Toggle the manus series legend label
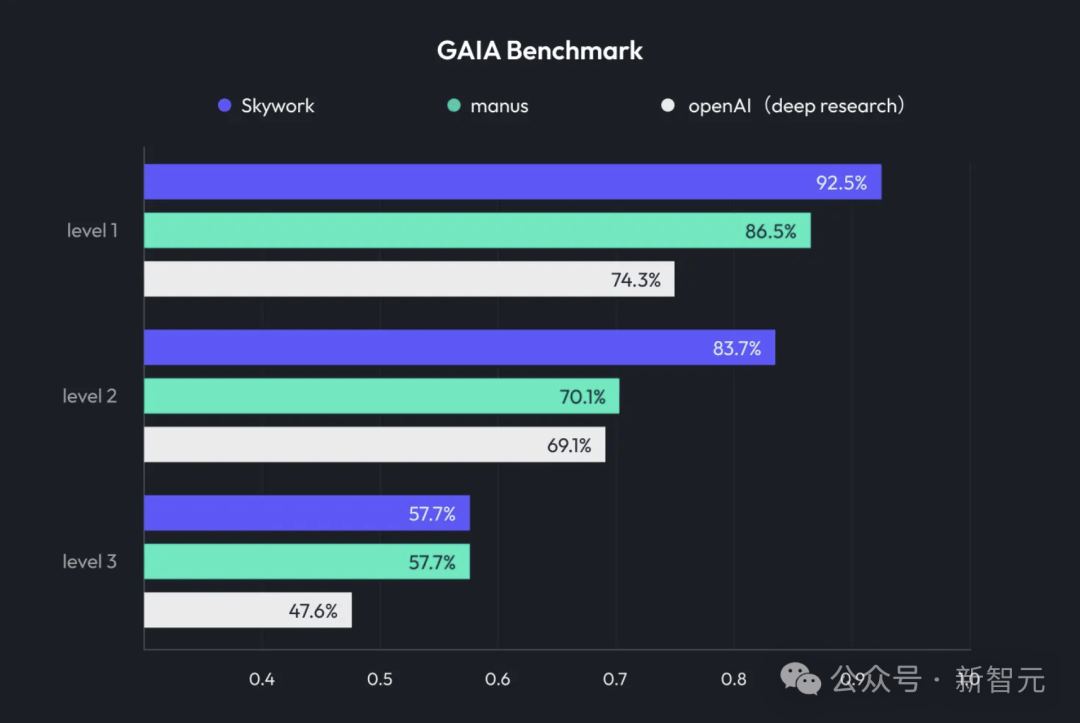1080x723 pixels. click(499, 105)
